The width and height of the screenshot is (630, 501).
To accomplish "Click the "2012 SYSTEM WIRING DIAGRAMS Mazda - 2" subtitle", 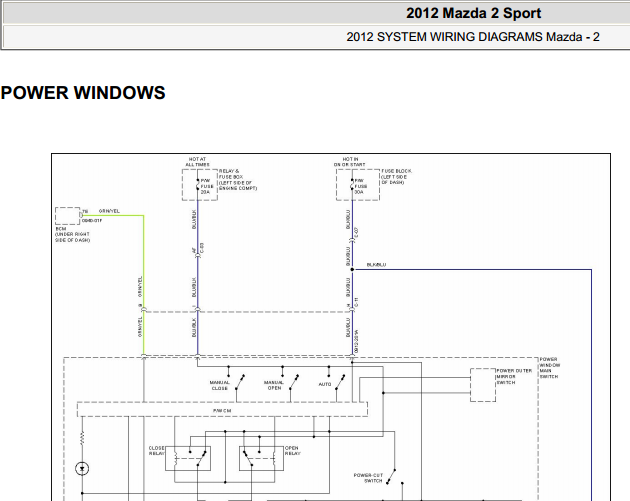I will 473,37.
